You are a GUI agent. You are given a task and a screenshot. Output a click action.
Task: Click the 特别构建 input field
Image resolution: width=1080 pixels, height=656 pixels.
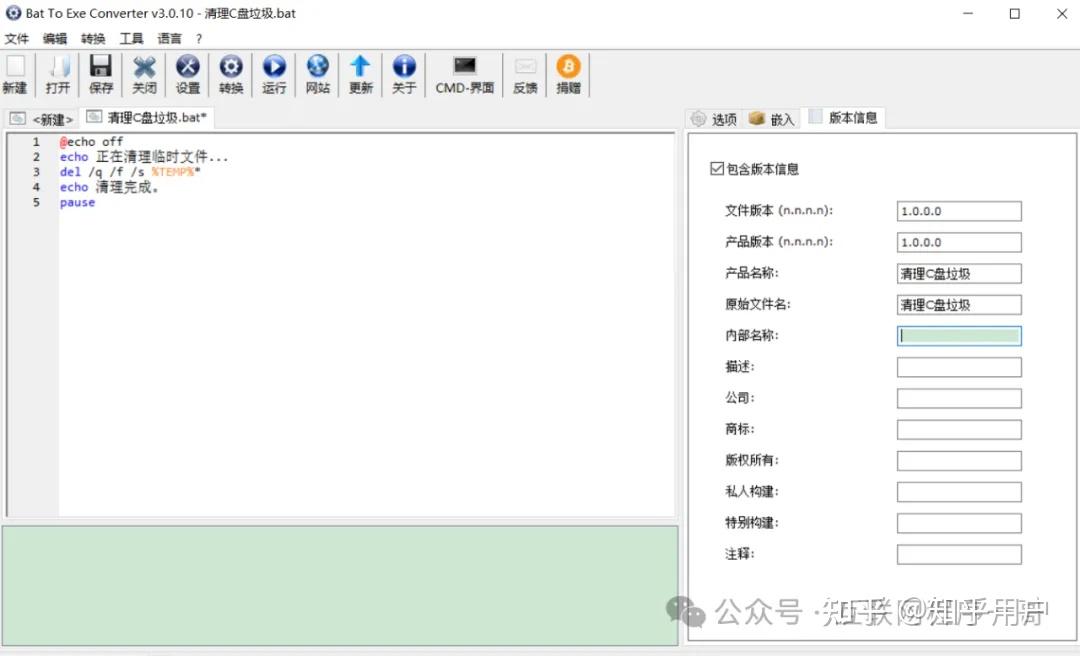coord(959,523)
